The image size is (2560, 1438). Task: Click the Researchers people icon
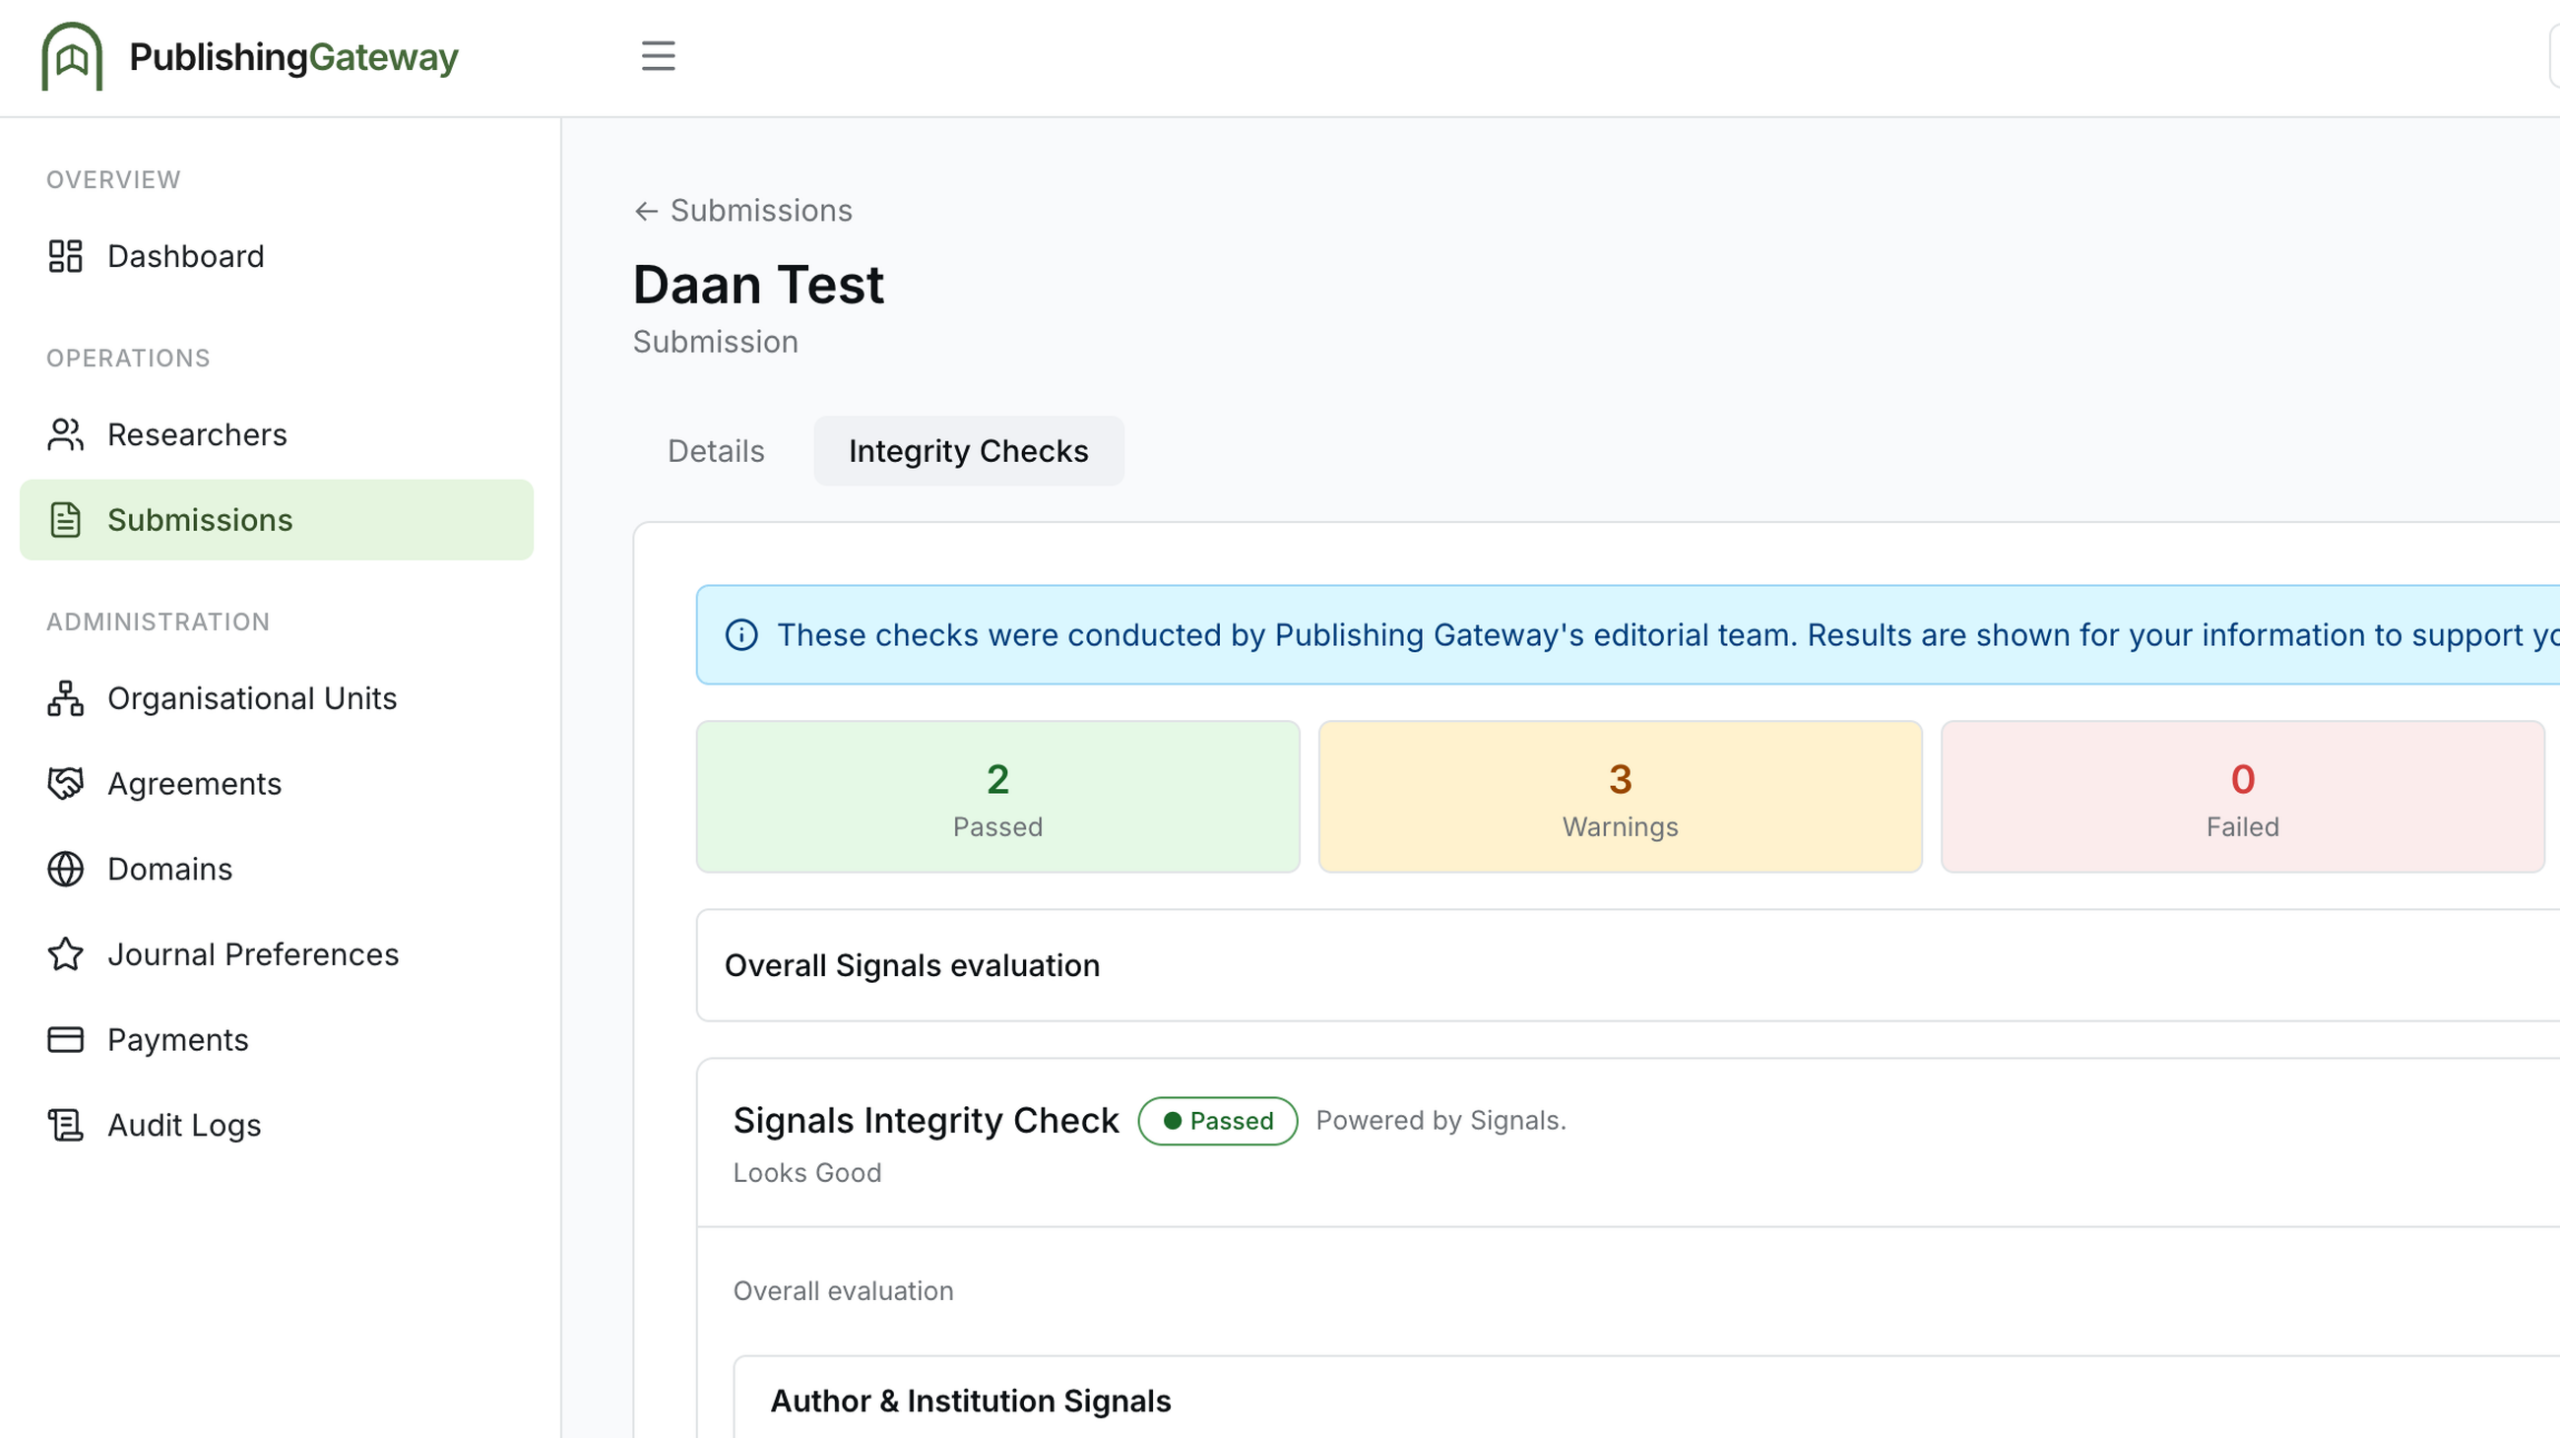coord(65,434)
